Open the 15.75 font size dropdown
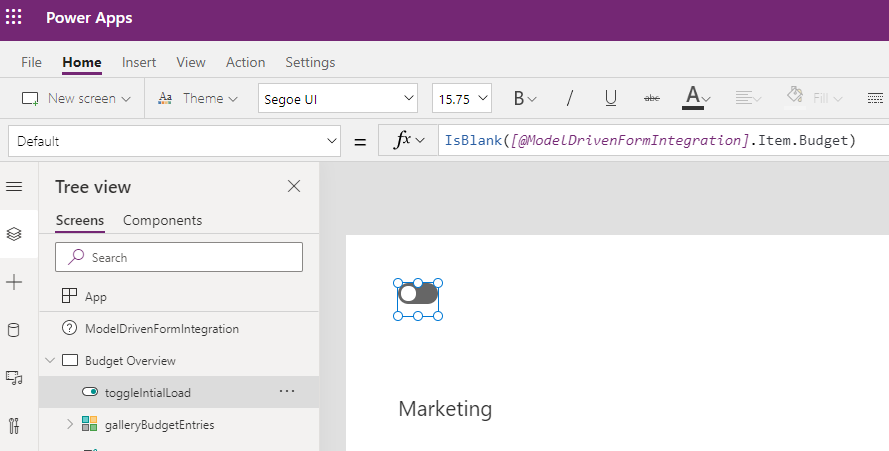The height and width of the screenshot is (451, 889). tap(462, 99)
